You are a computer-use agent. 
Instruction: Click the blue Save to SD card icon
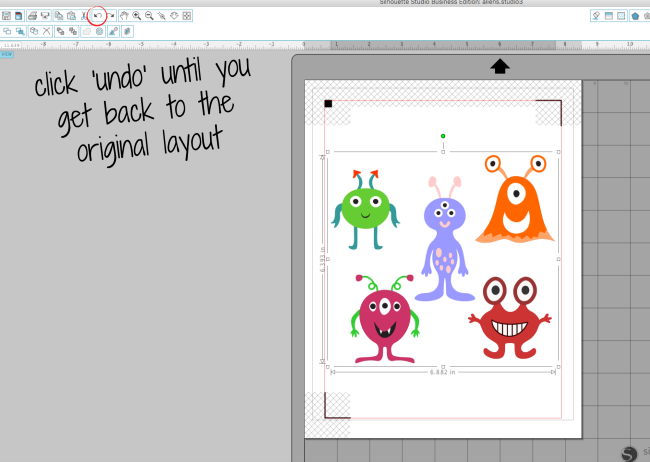[x=18, y=16]
